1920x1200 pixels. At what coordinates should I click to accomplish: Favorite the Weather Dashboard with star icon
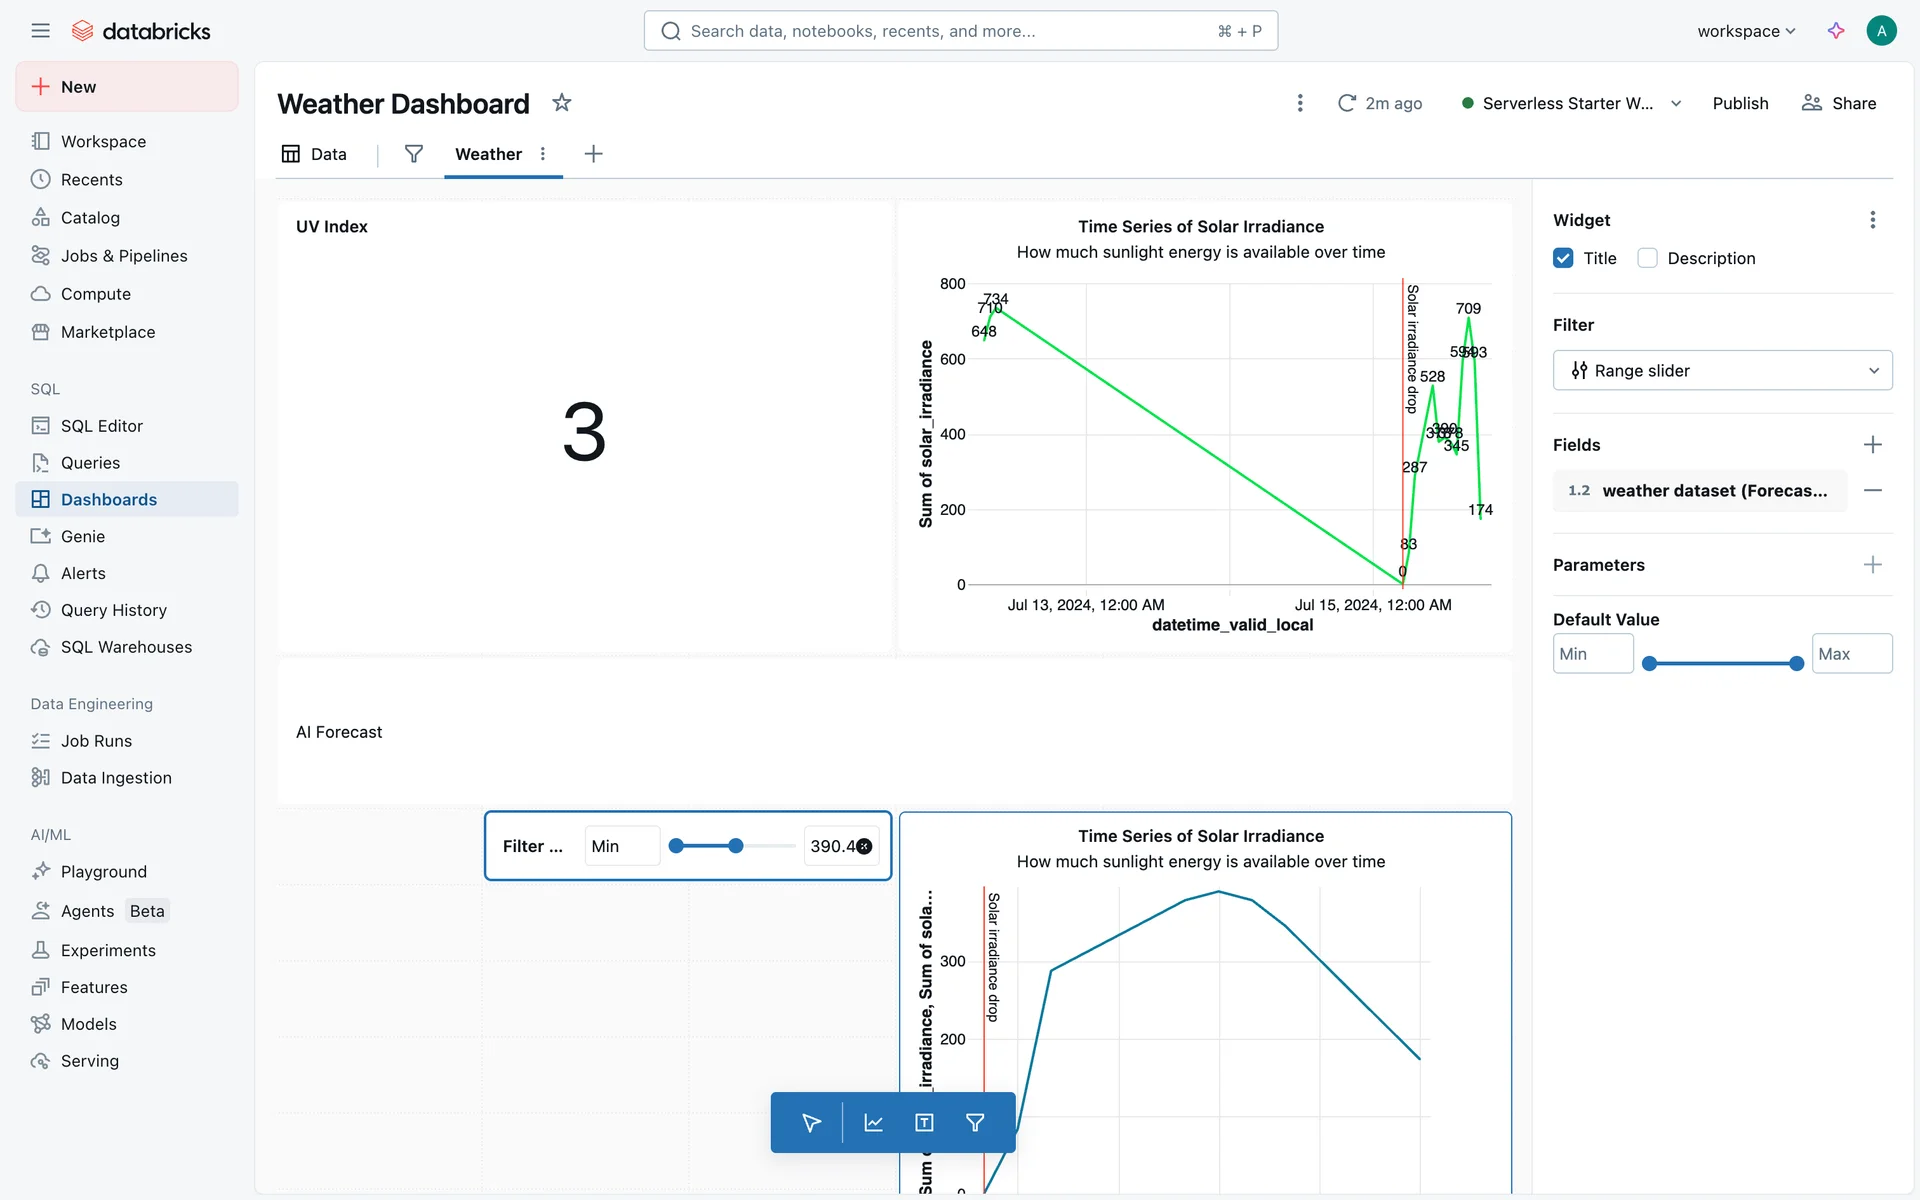pyautogui.click(x=562, y=103)
